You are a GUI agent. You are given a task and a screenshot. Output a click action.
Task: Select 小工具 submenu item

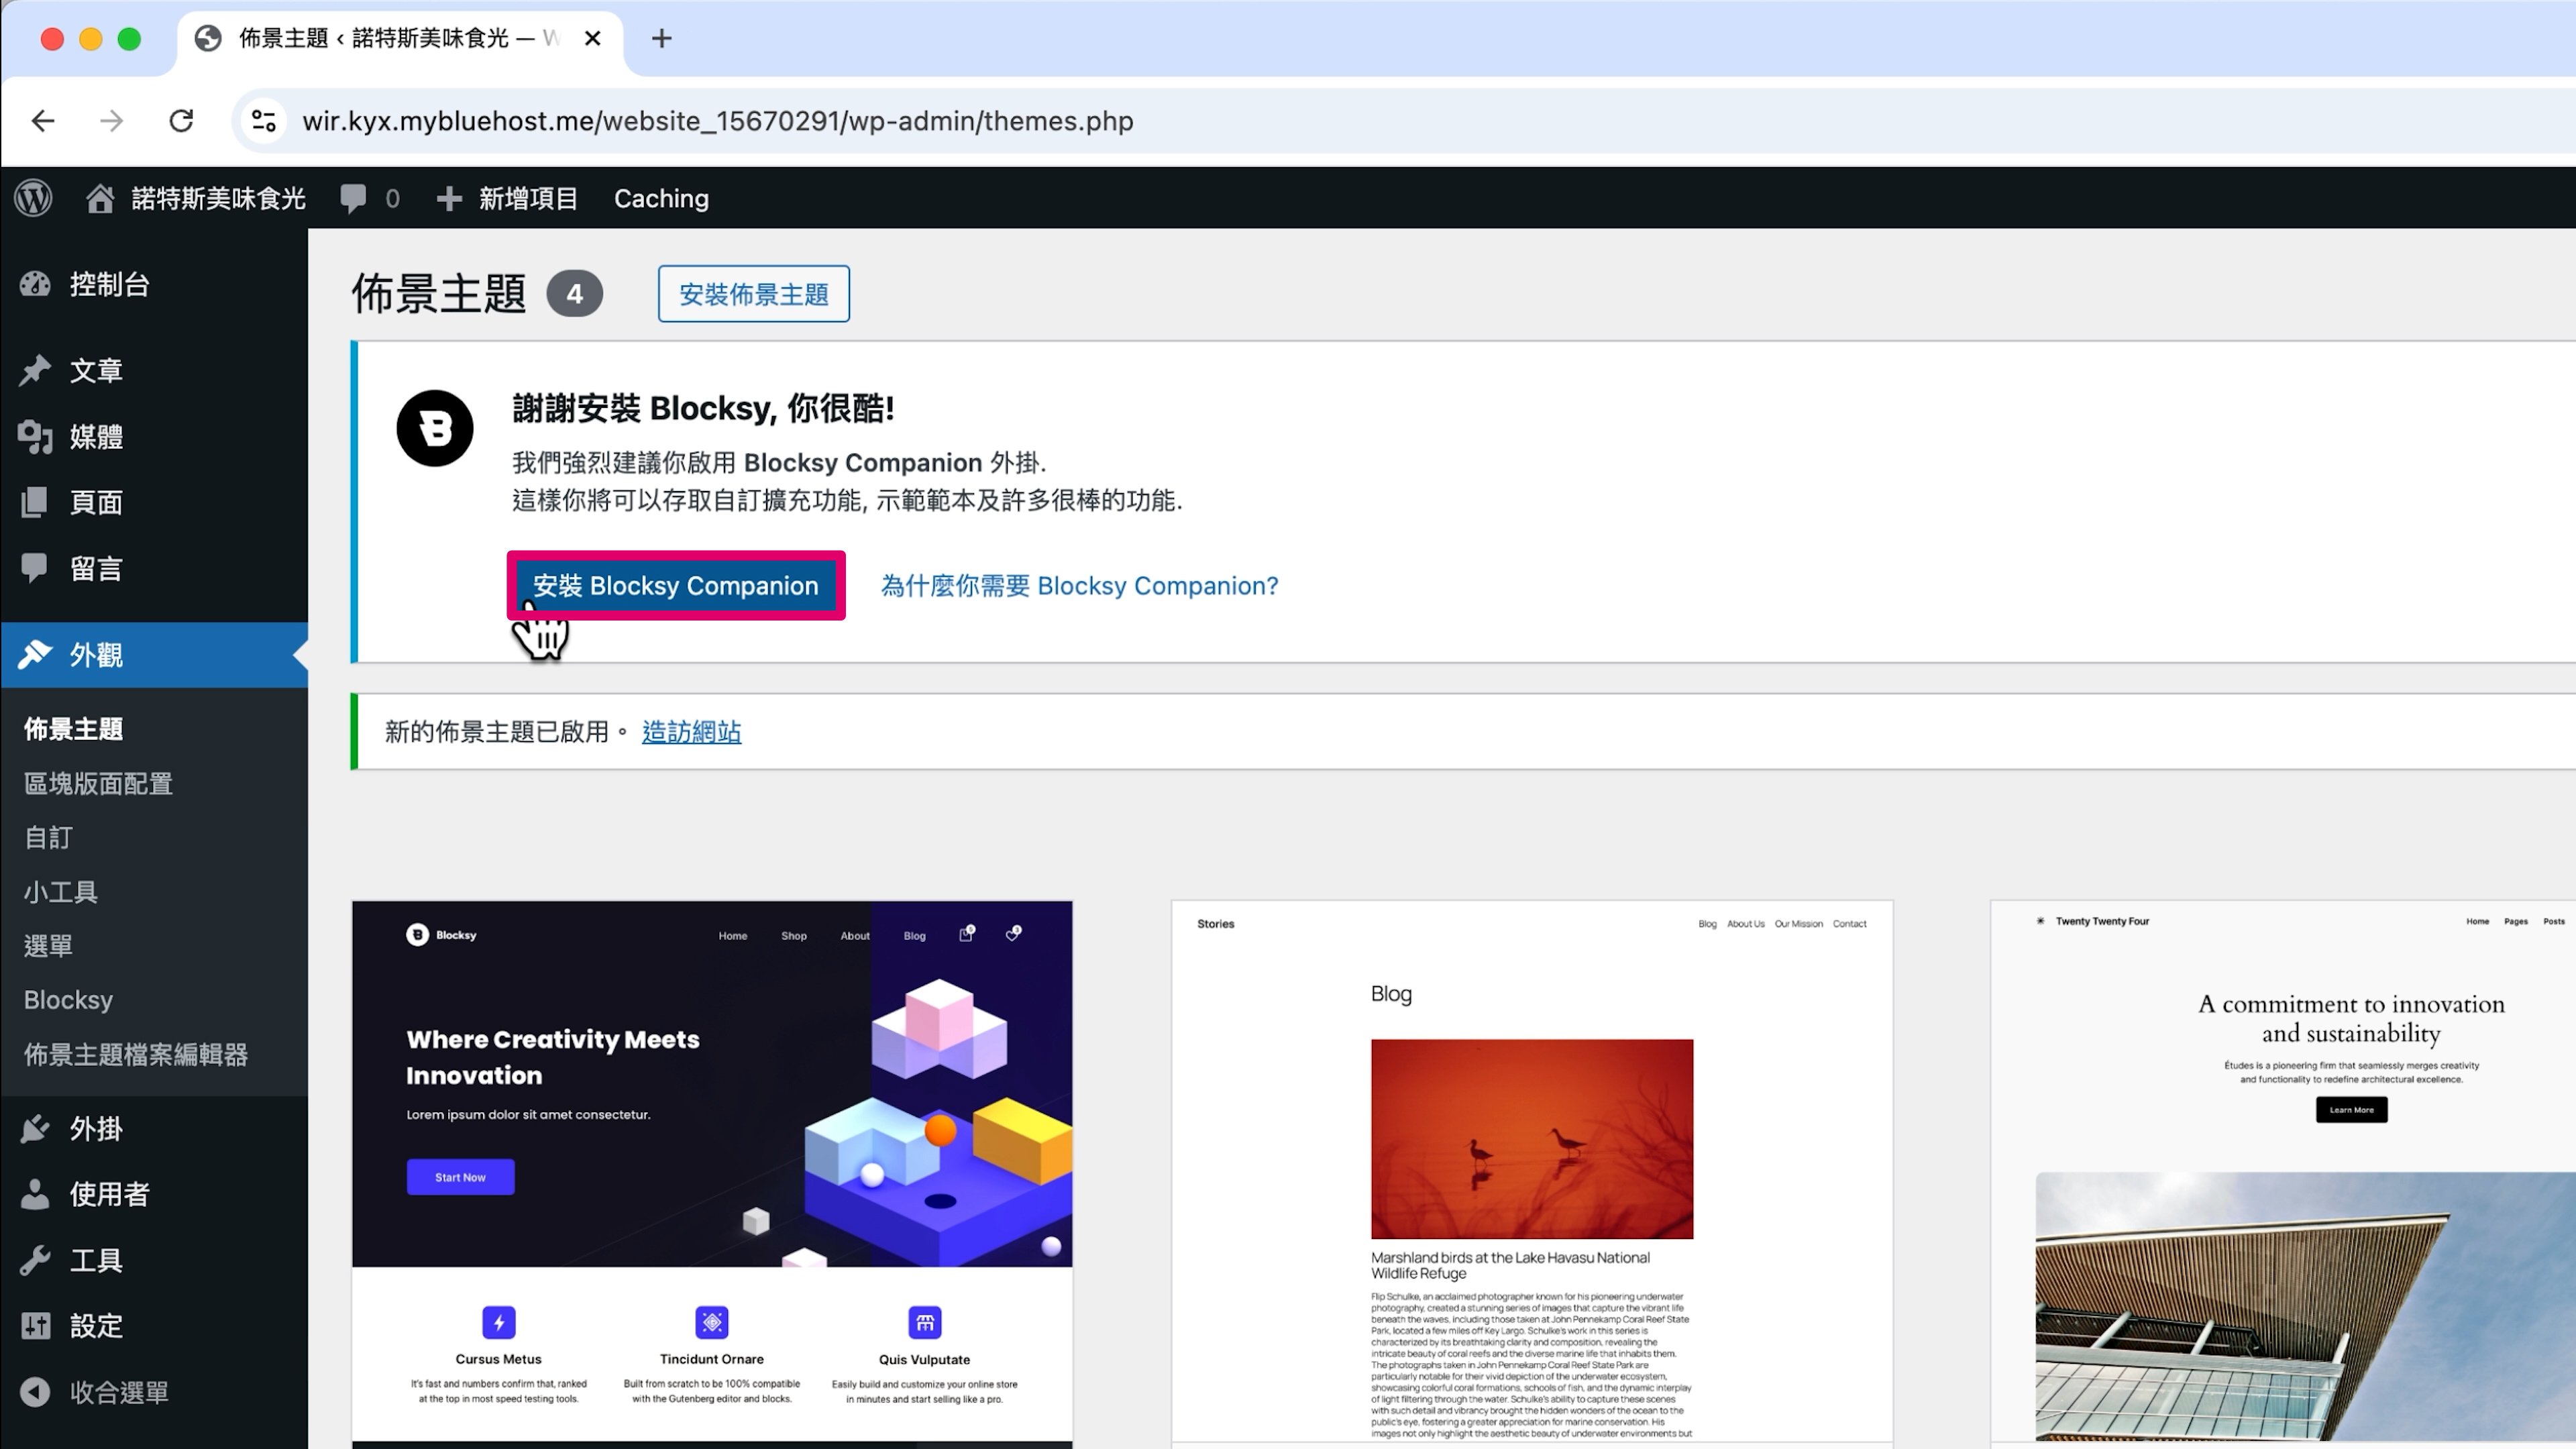pos(61,891)
